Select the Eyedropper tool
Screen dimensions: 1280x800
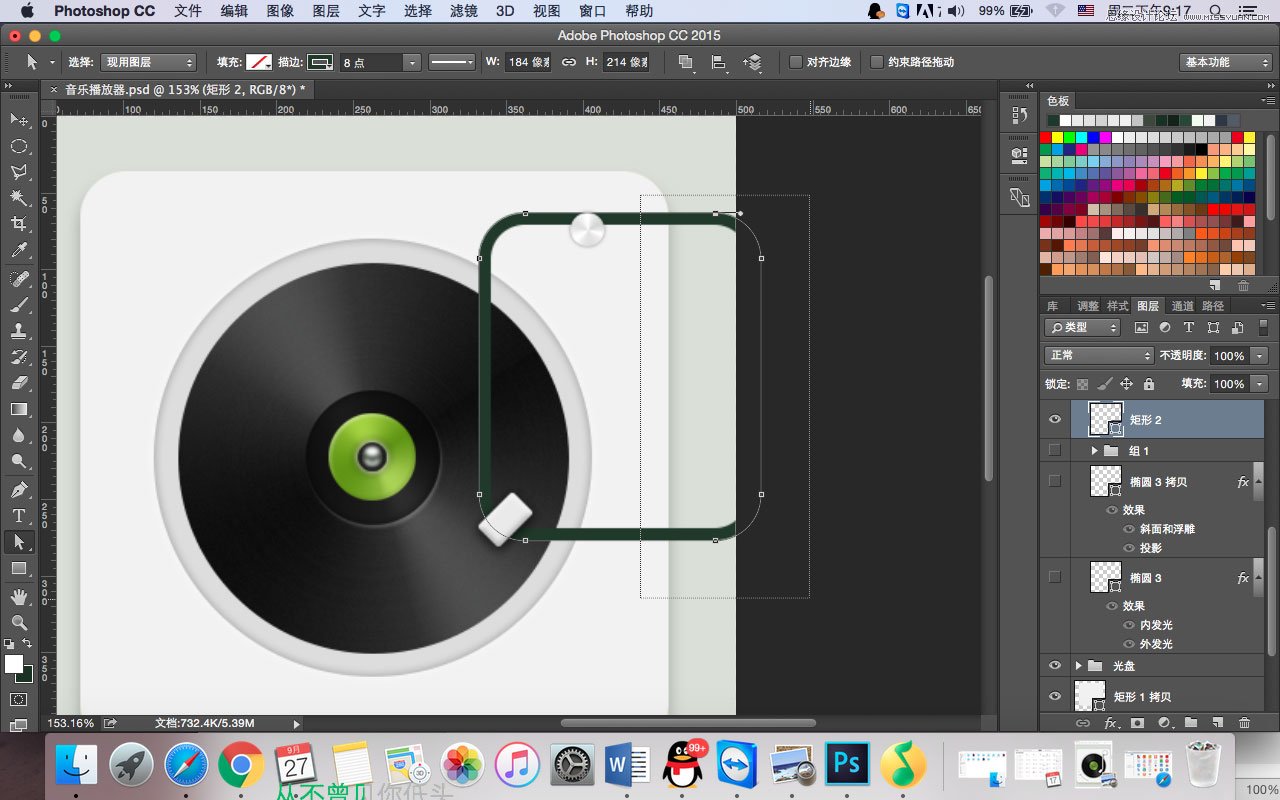[18, 250]
